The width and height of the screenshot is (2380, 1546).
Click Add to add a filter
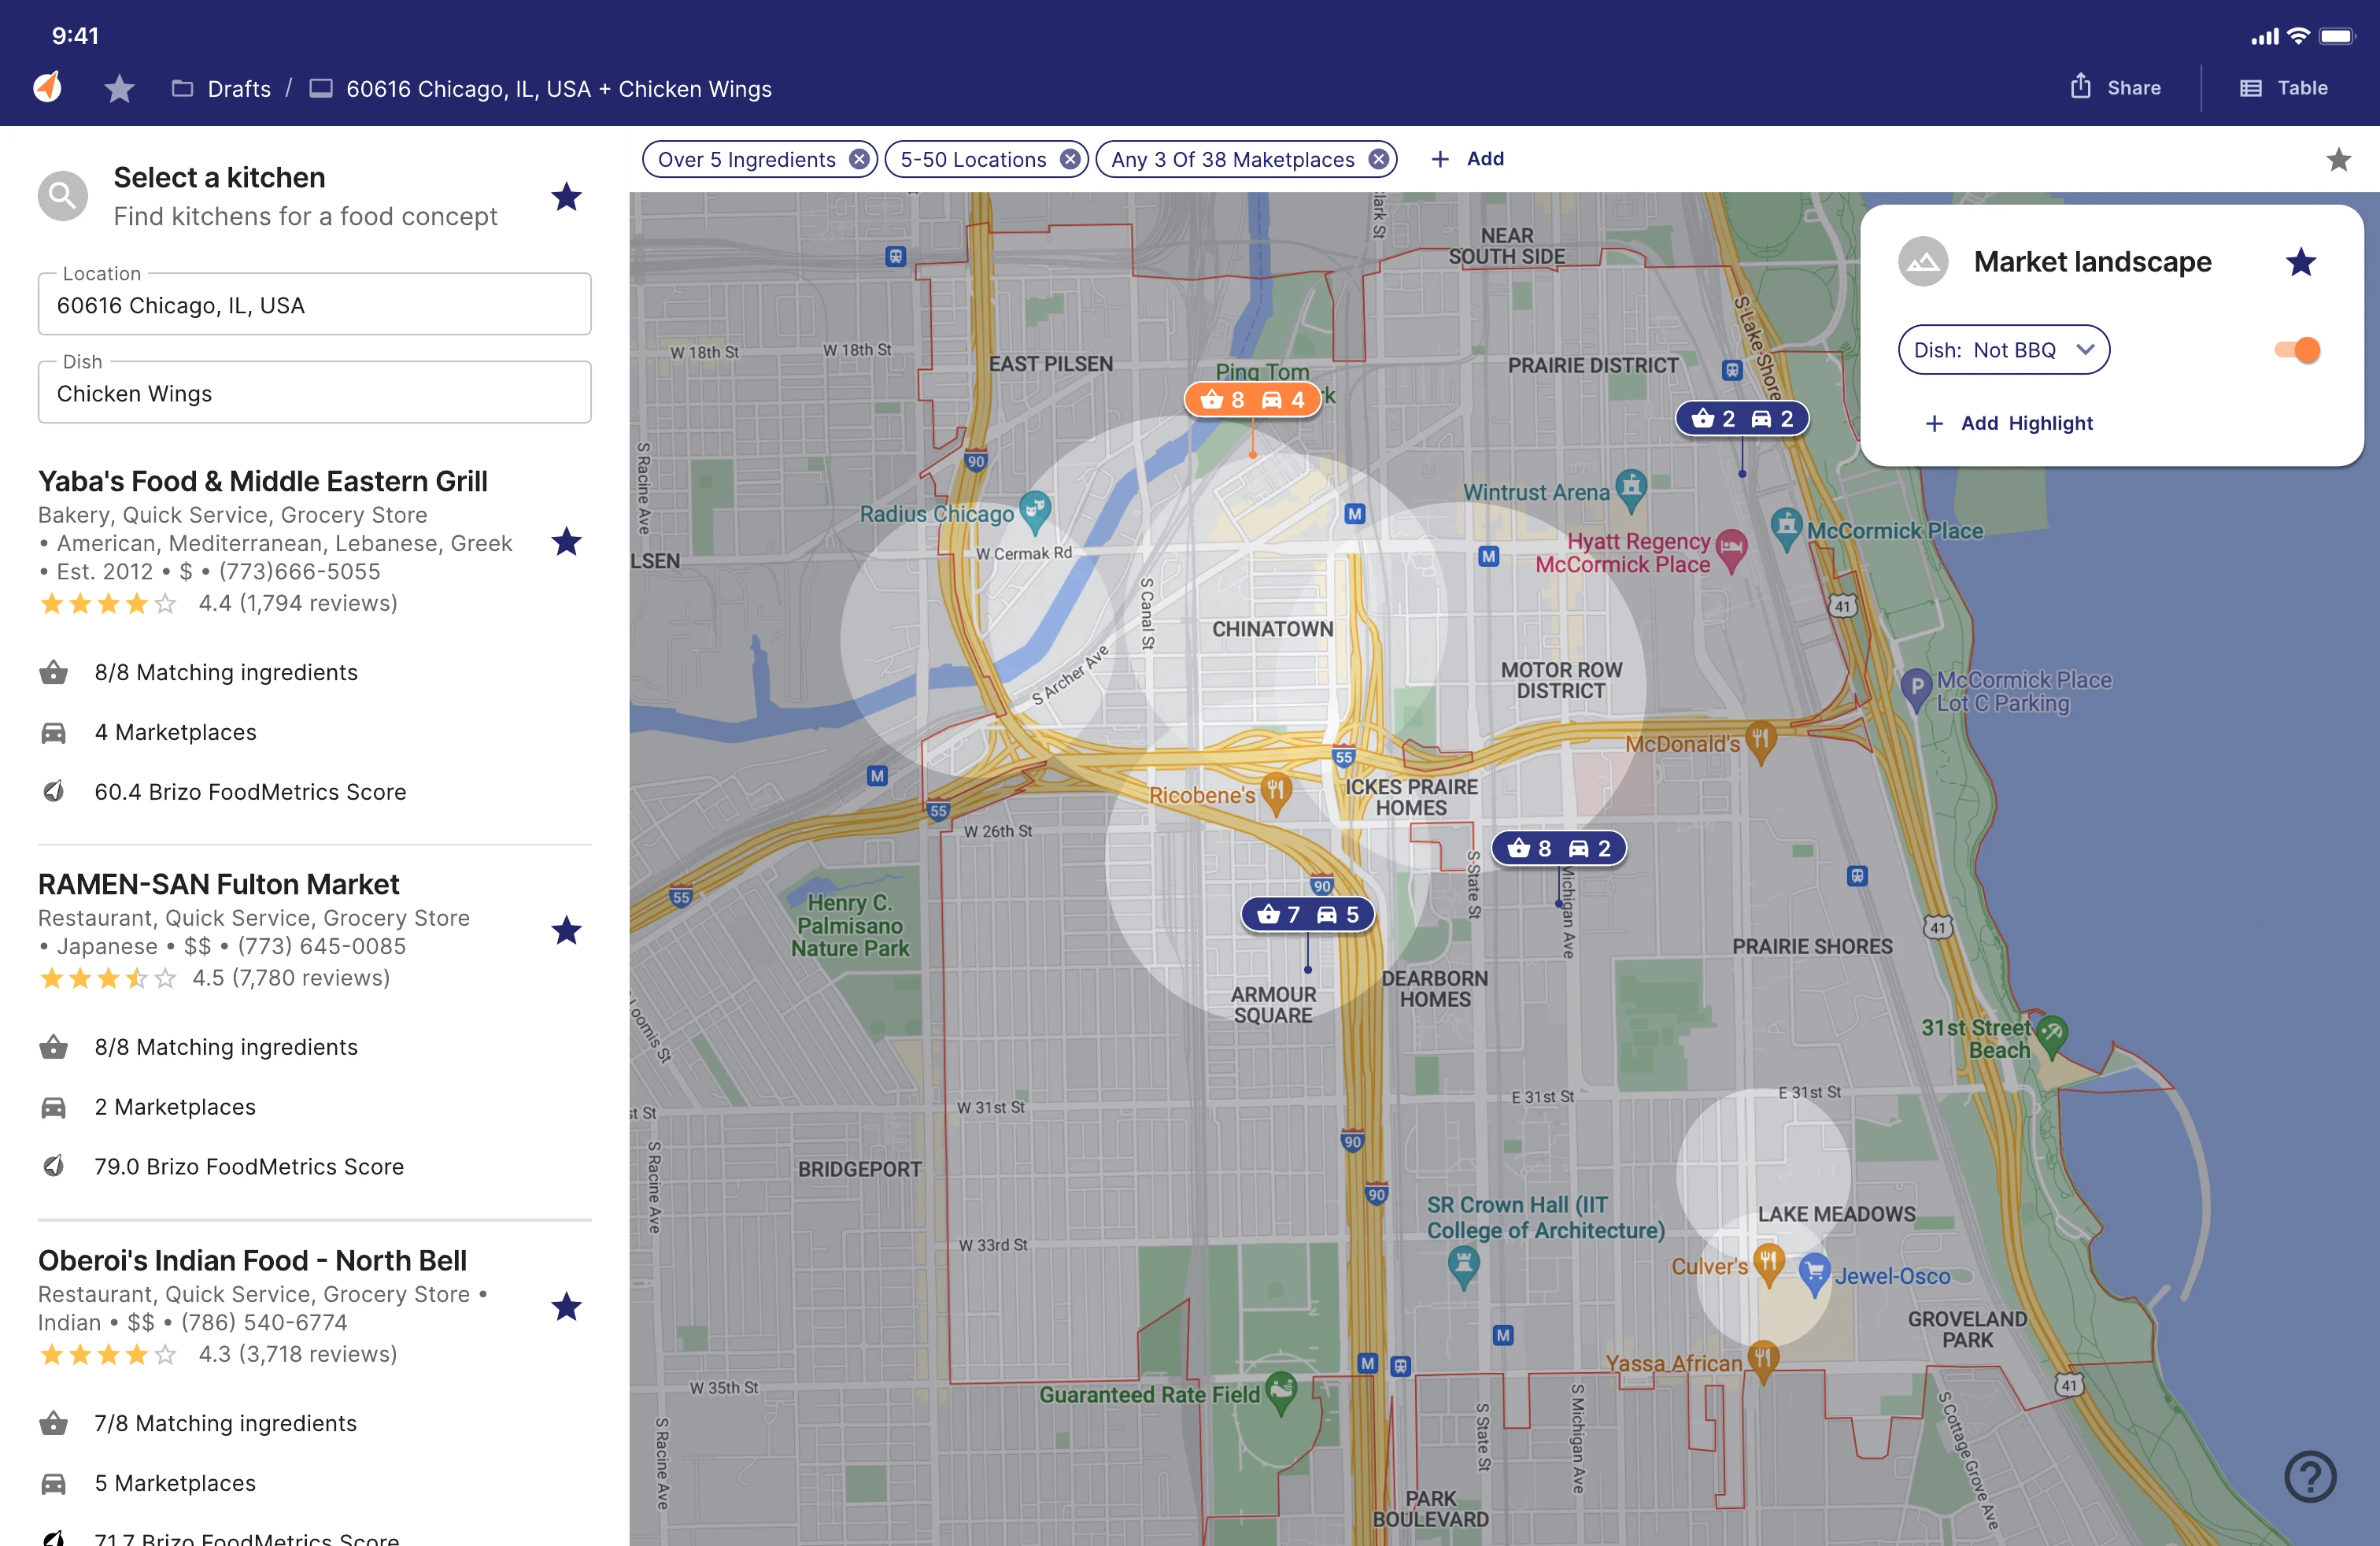[x=1467, y=158]
